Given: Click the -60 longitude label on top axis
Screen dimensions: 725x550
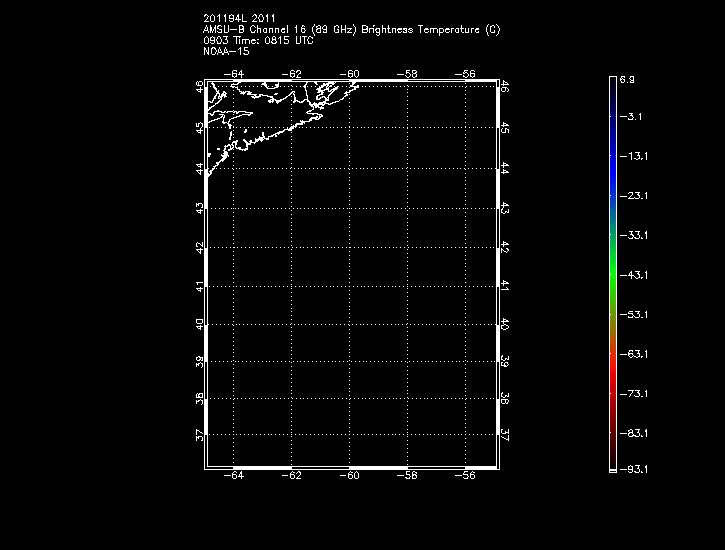Looking at the screenshot, I should click(x=350, y=74).
